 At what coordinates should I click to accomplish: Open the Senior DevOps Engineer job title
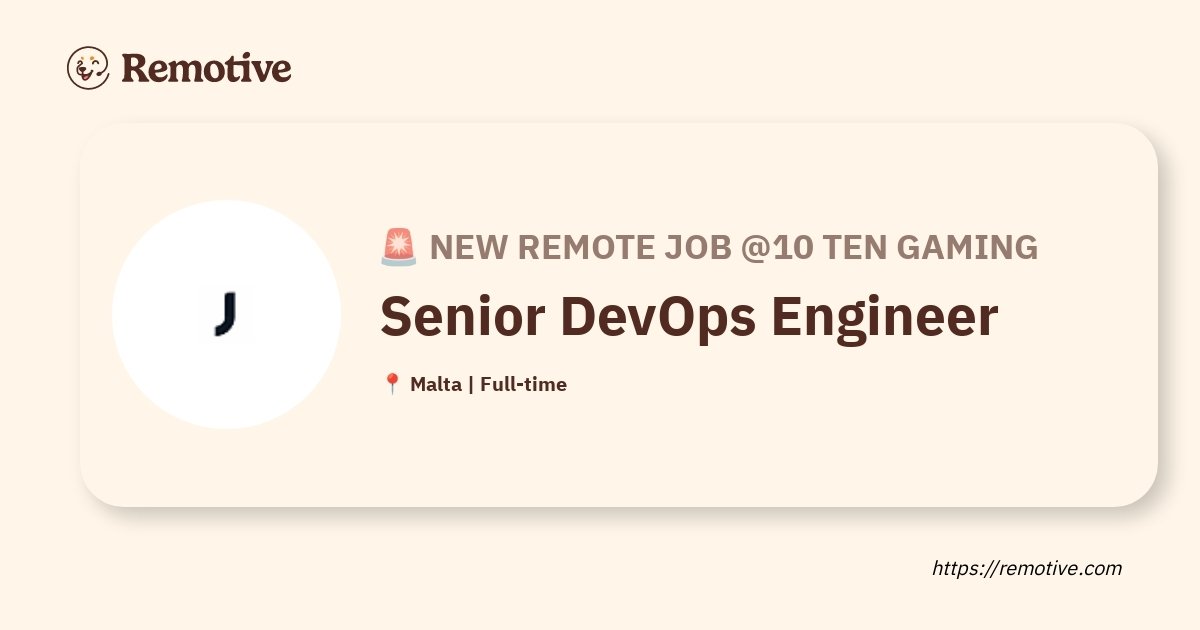[x=689, y=318]
